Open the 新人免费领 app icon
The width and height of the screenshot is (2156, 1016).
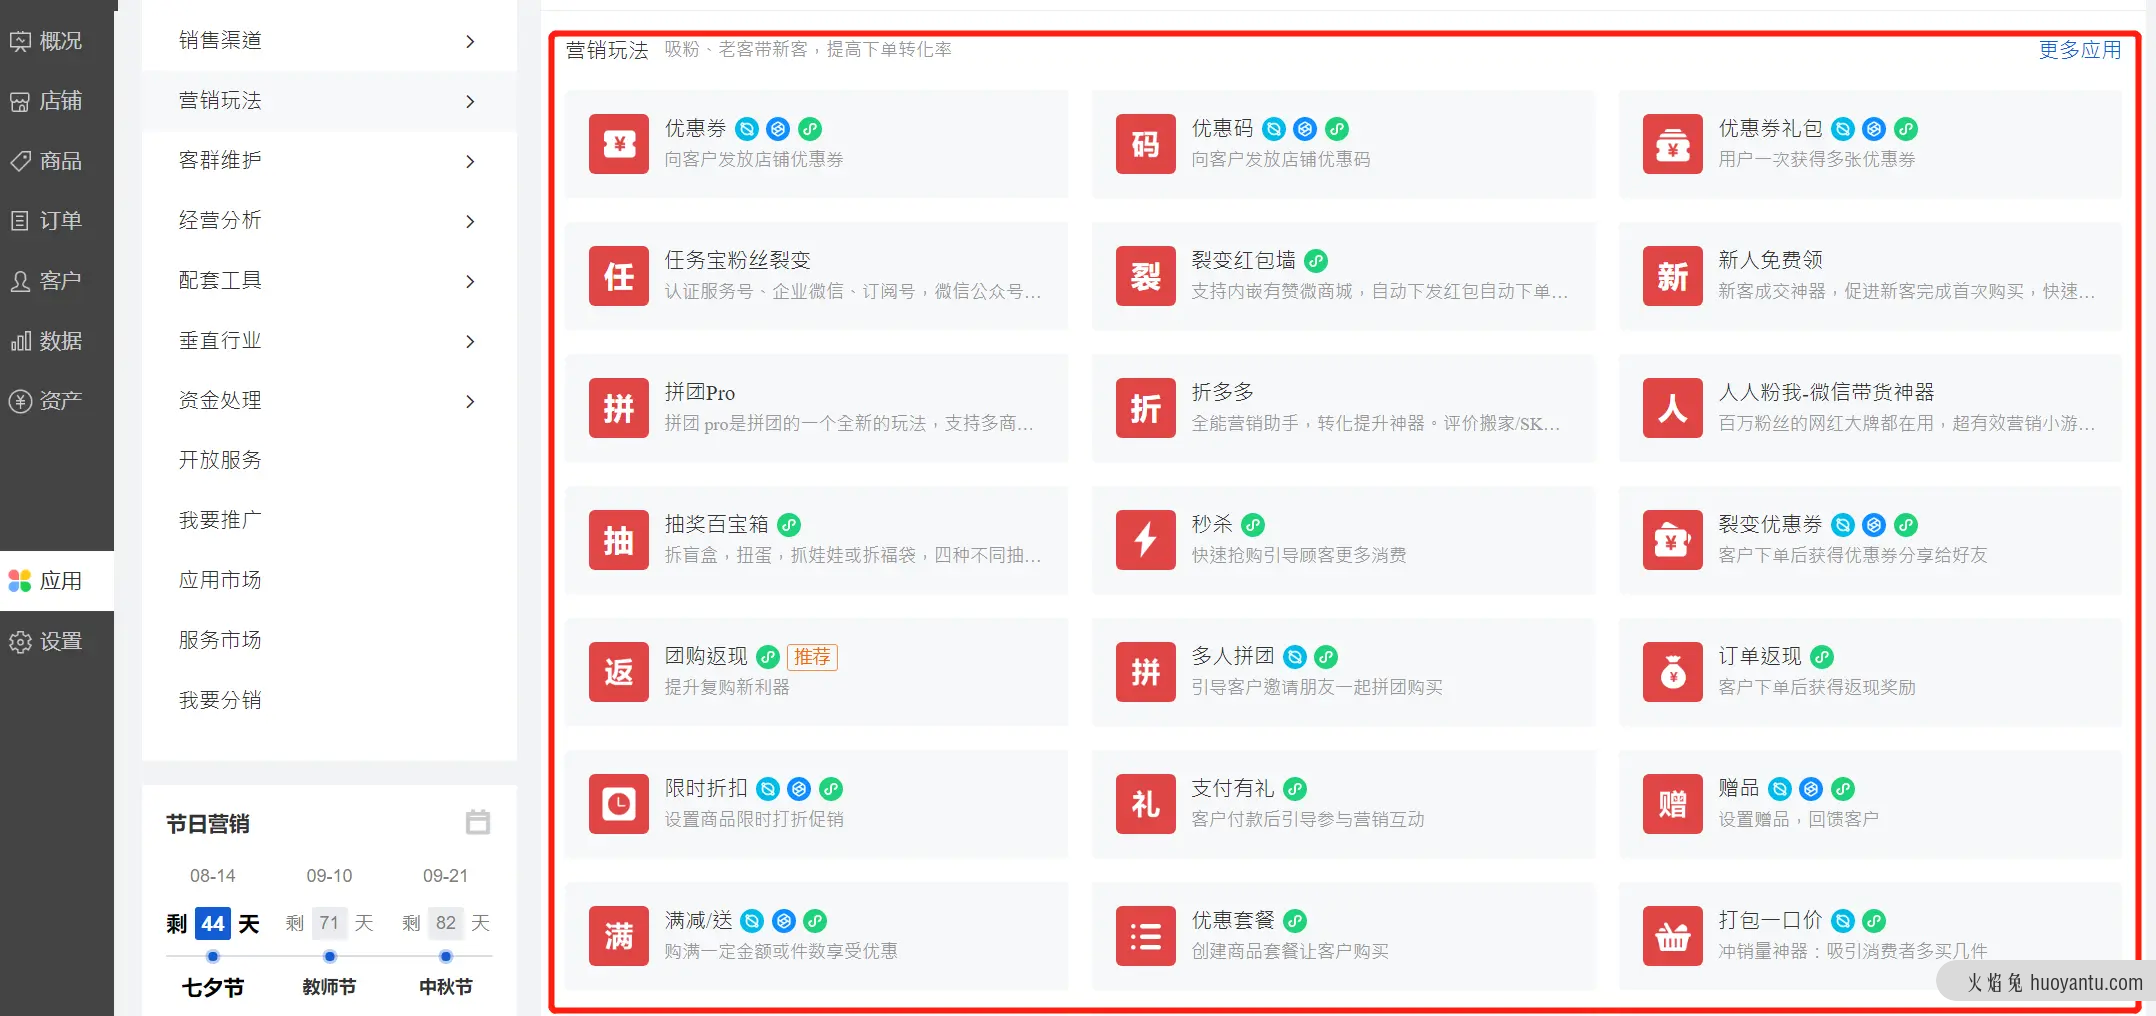coord(1672,276)
